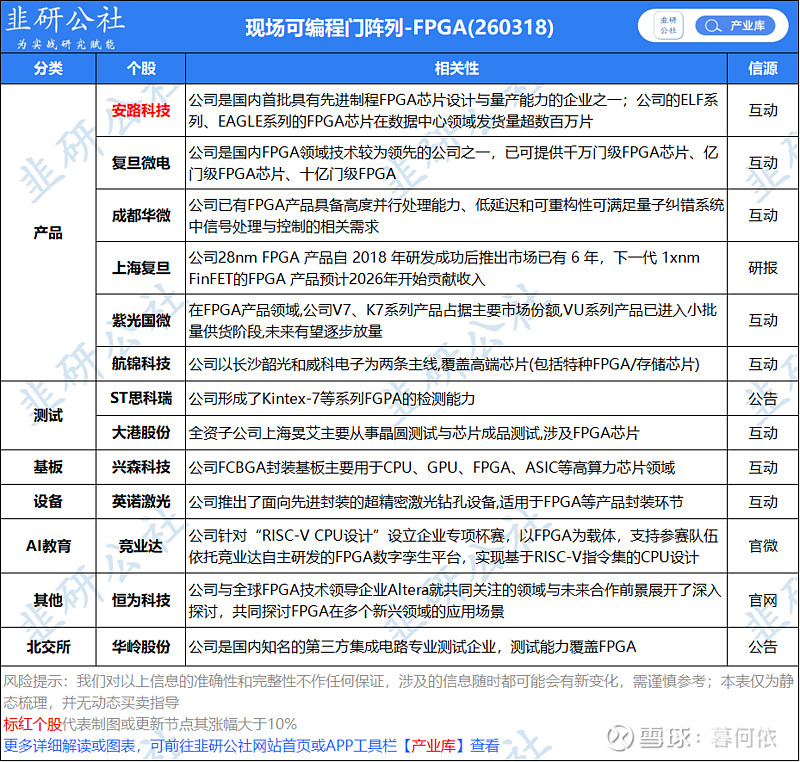Click the 官微 source for 竞业达

point(763,546)
